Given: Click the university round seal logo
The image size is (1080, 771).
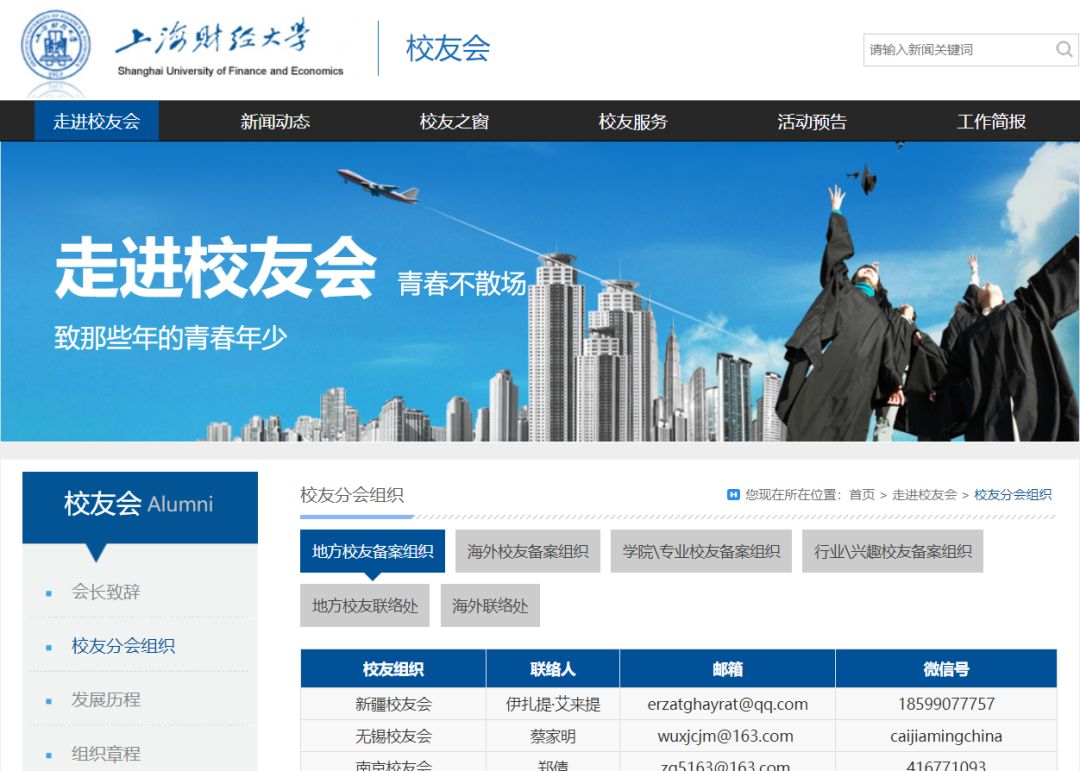Looking at the screenshot, I should point(55,47).
